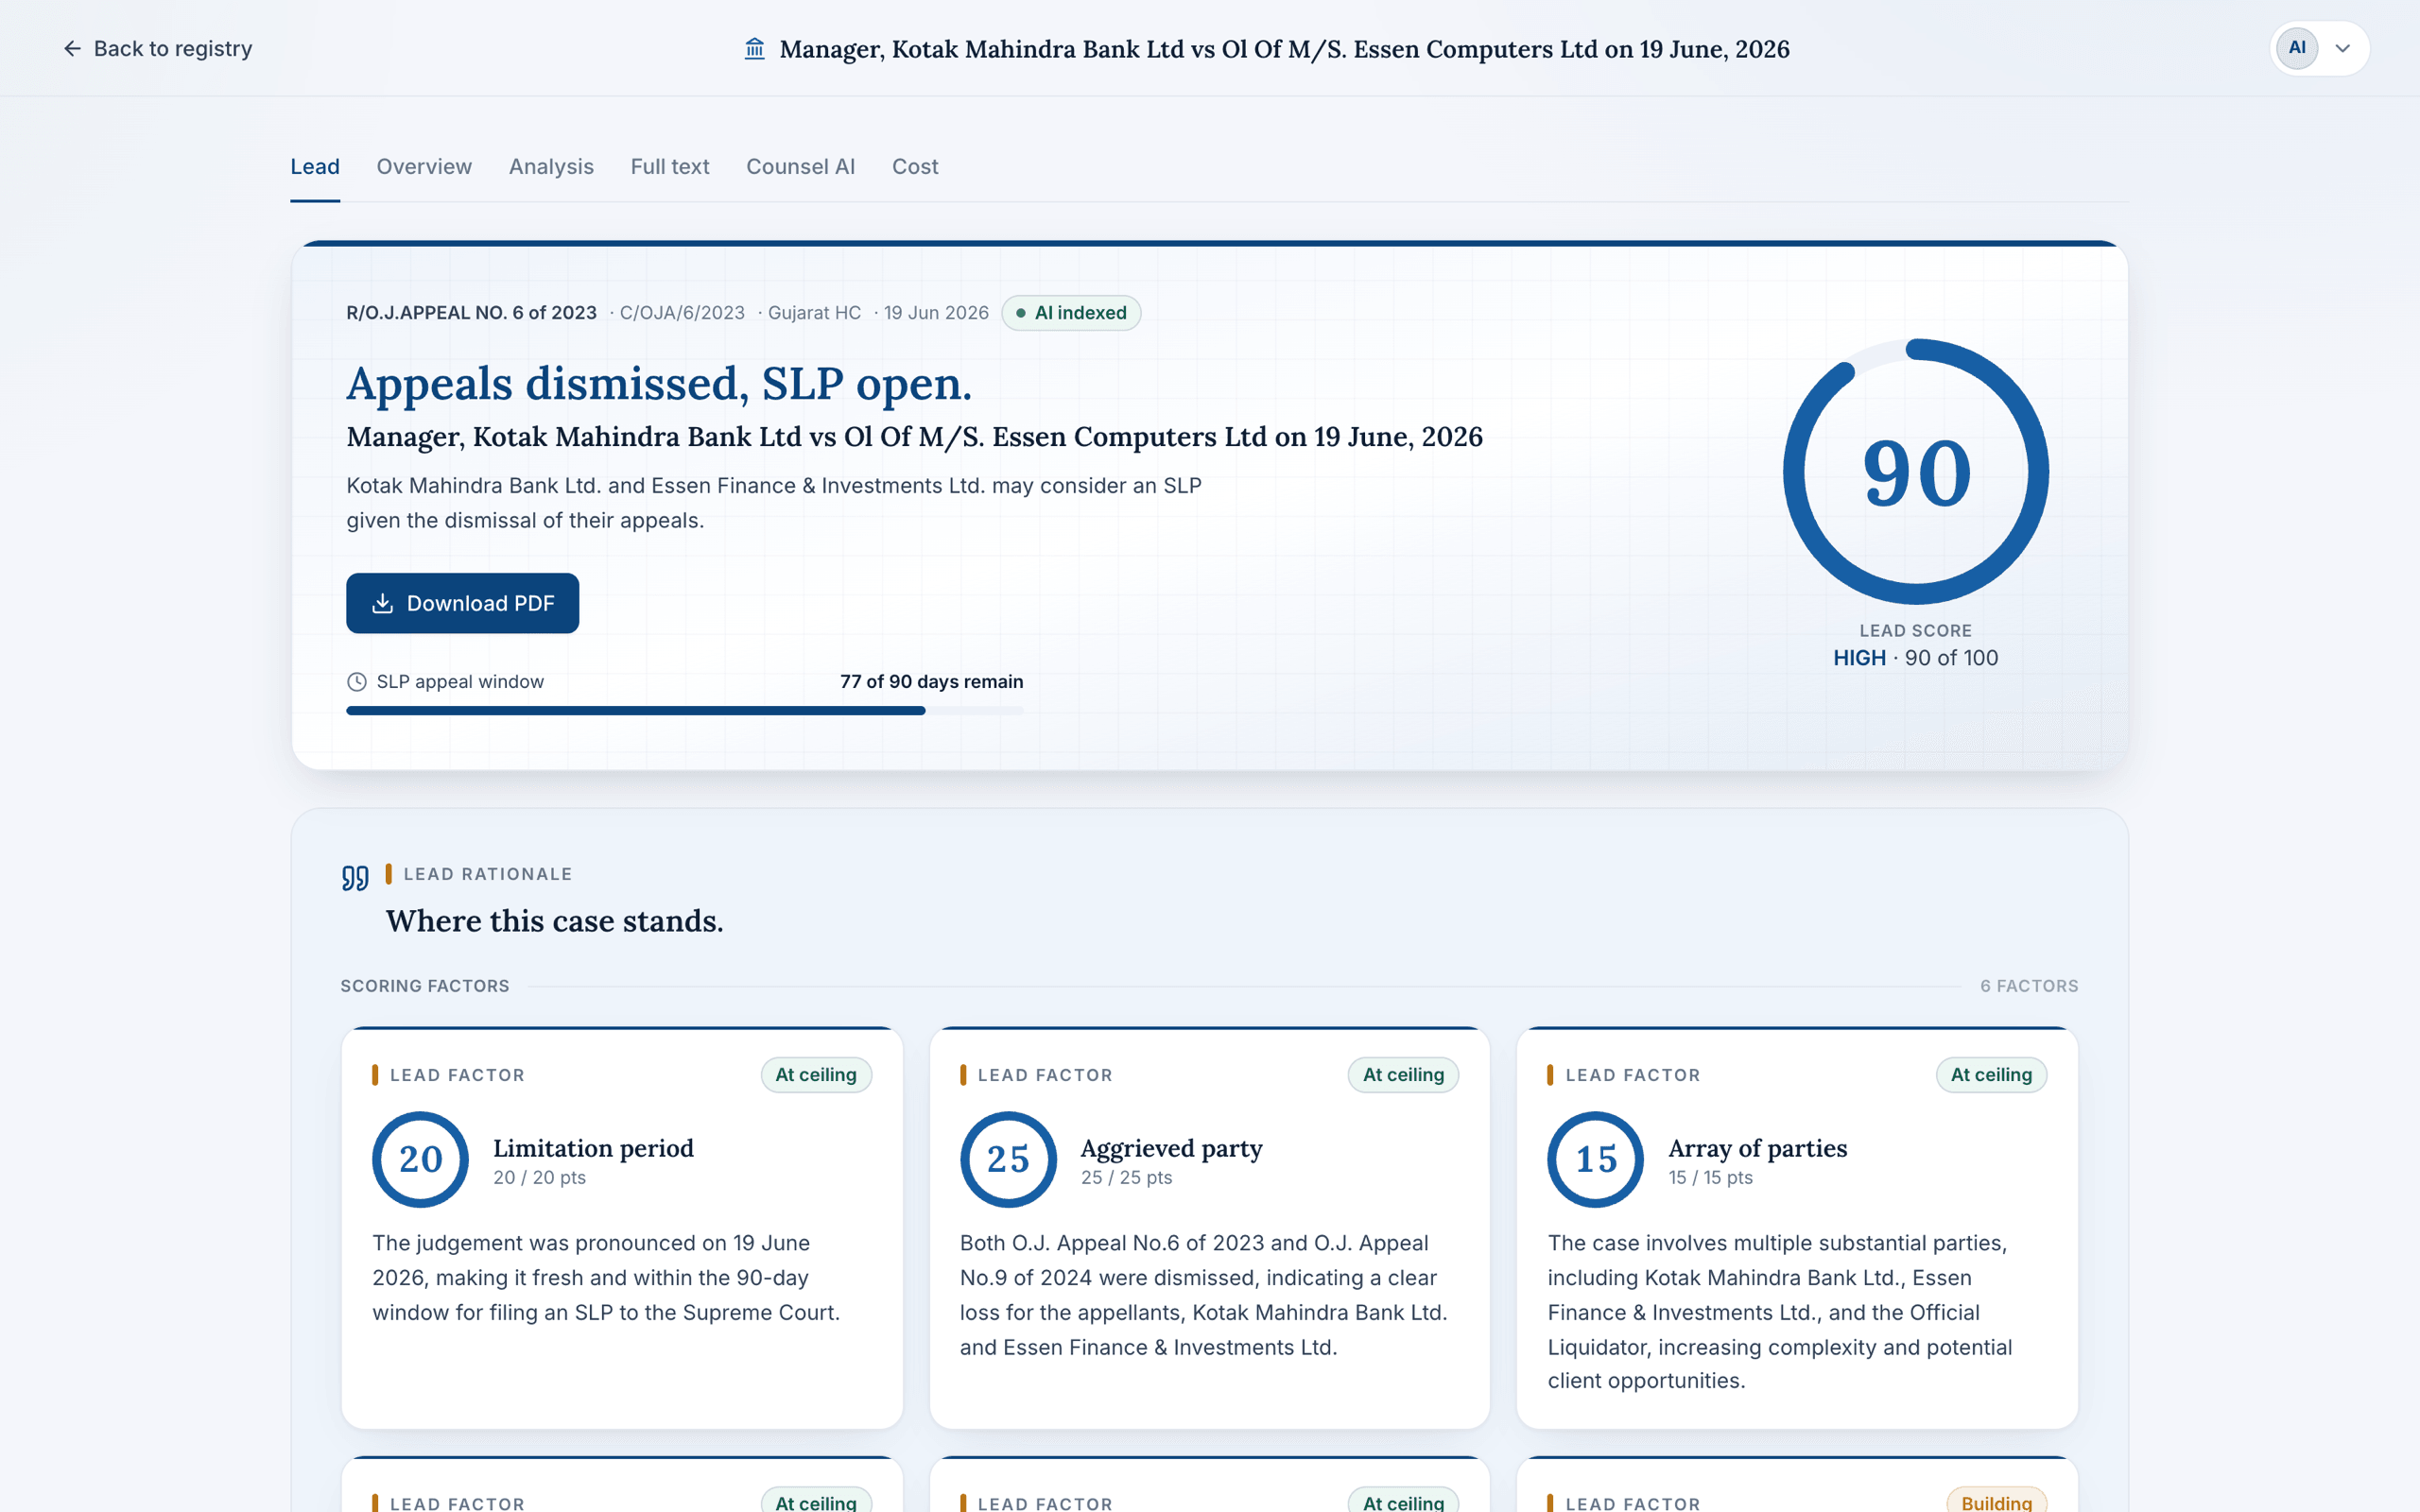This screenshot has width=2420, height=1512.
Task: Click the LEAD RATIONALE label
Action: click(488, 874)
